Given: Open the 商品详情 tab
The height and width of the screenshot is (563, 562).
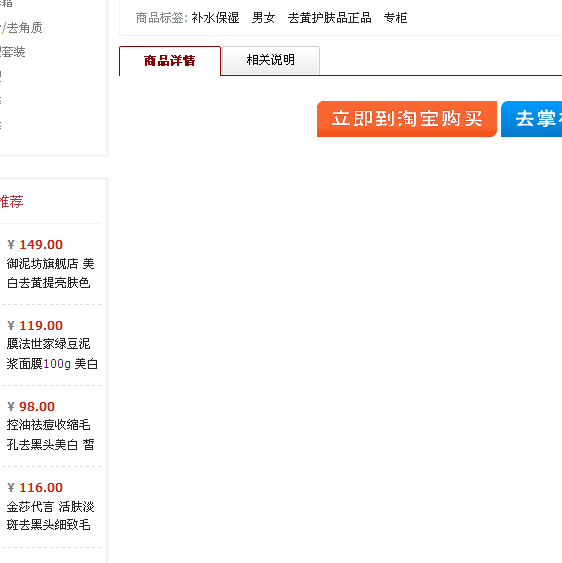Looking at the screenshot, I should click(x=169, y=61).
